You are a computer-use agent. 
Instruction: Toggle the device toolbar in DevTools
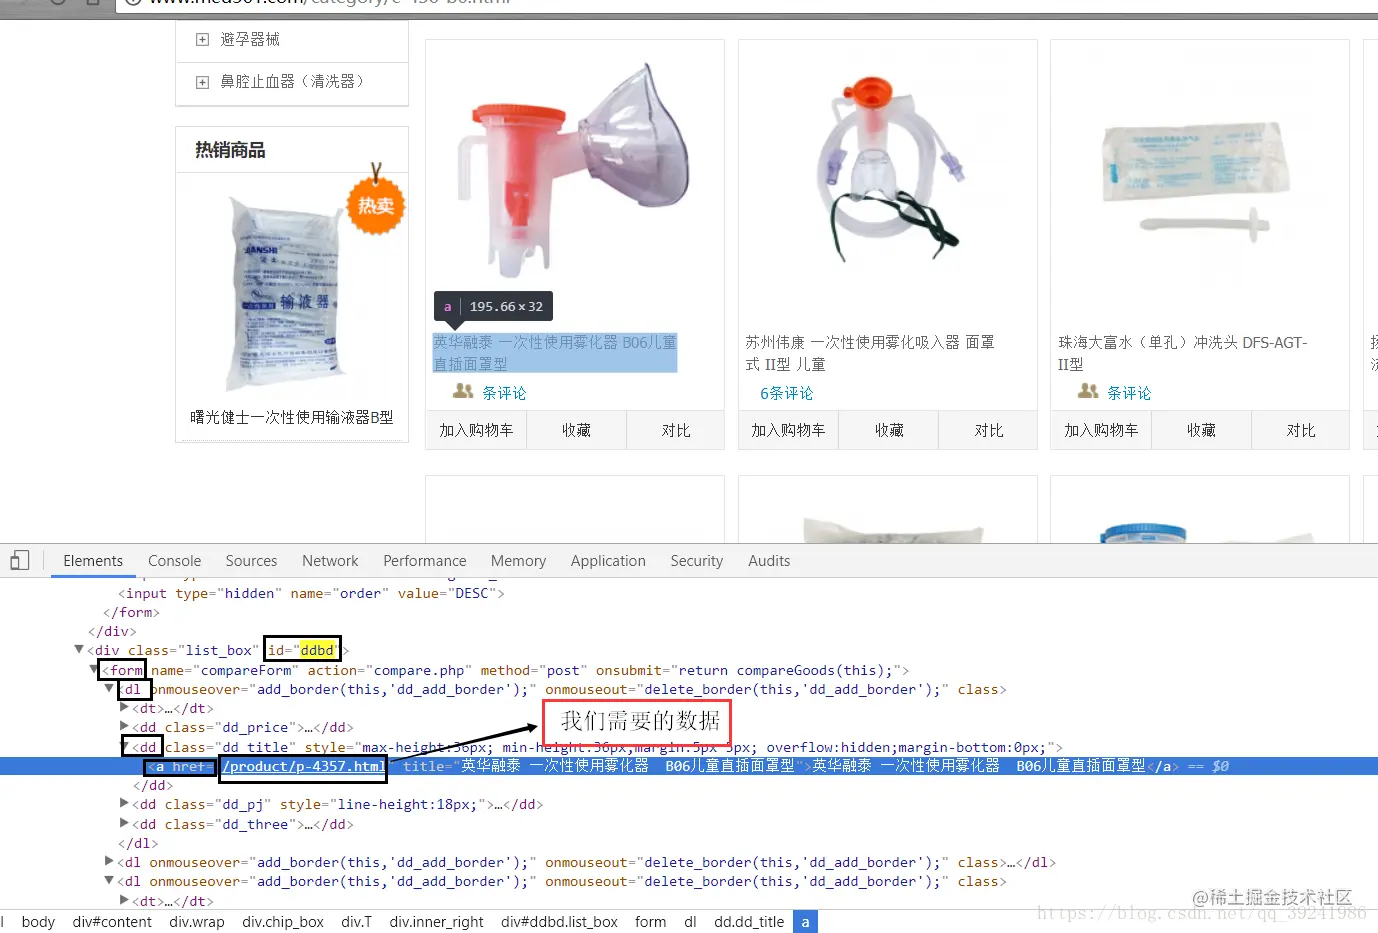(x=18, y=560)
